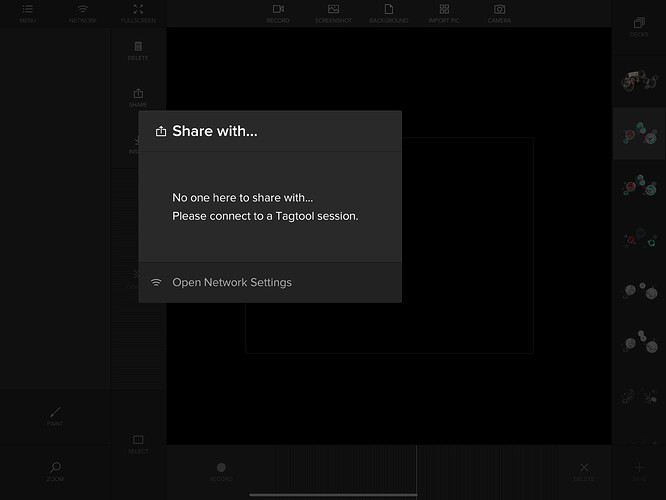
Task: Open Network Settings from the share dialog
Action: pyautogui.click(x=231, y=283)
